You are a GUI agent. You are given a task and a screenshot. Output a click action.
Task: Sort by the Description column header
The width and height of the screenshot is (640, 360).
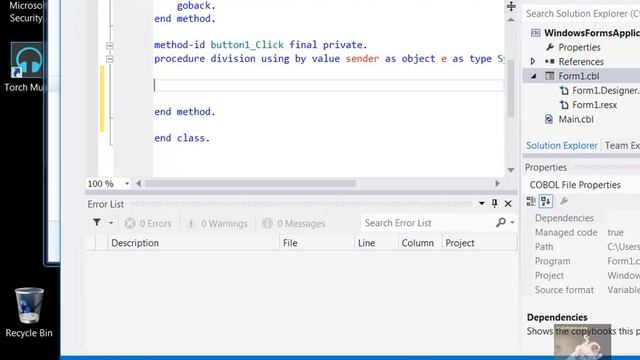[193, 243]
